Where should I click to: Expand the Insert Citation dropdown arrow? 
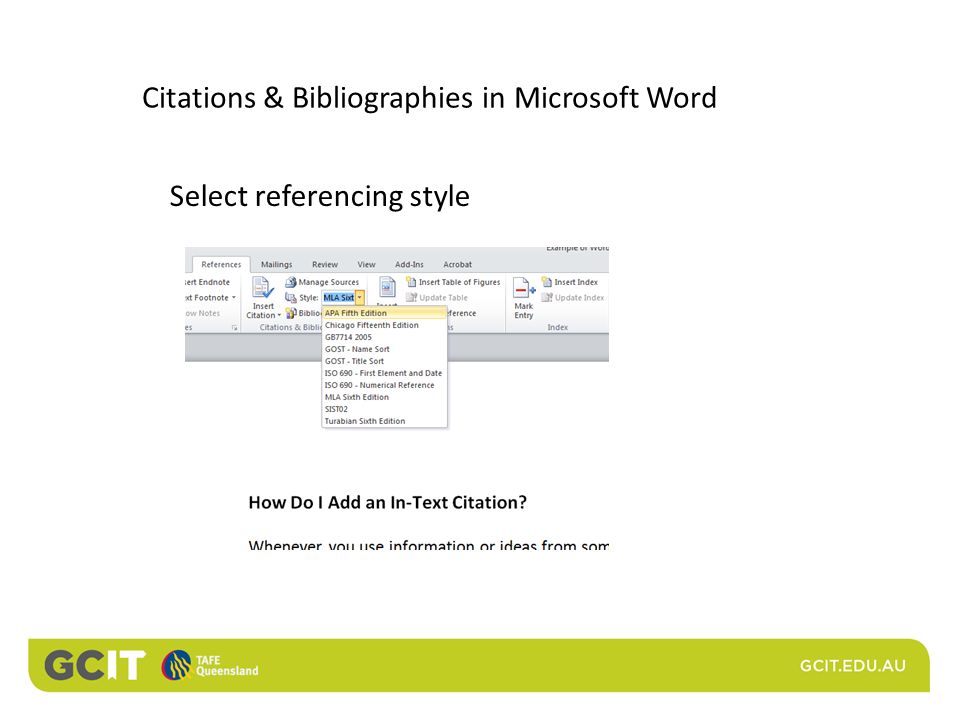(279, 316)
